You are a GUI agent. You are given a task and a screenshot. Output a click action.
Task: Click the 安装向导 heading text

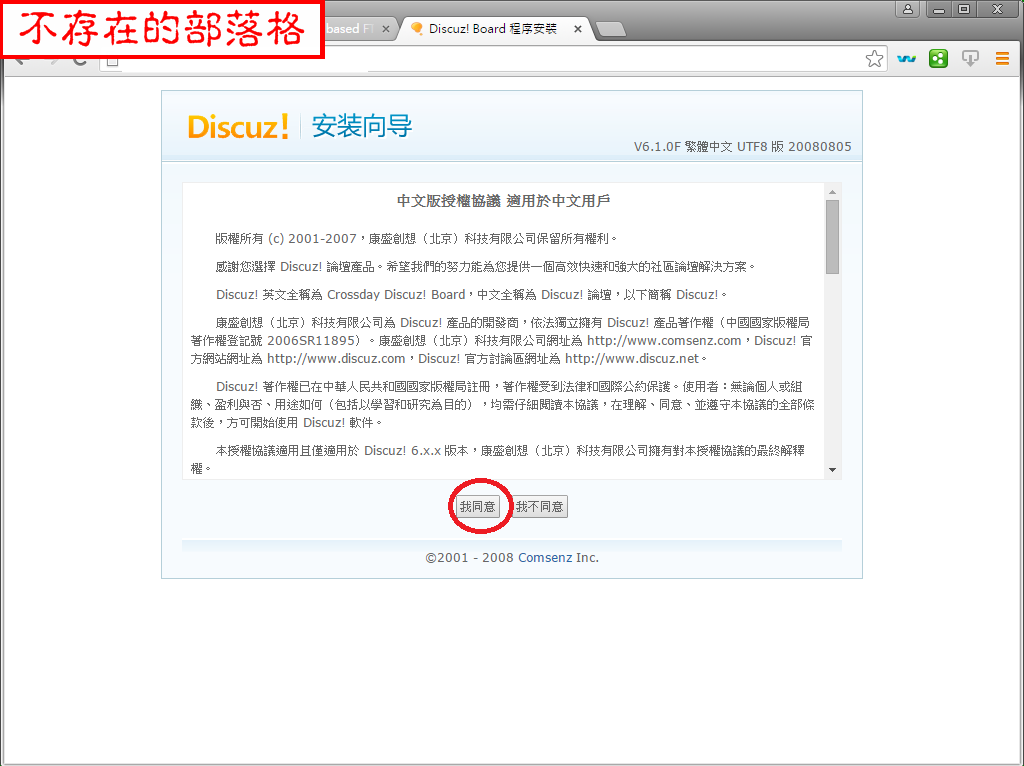(362, 126)
